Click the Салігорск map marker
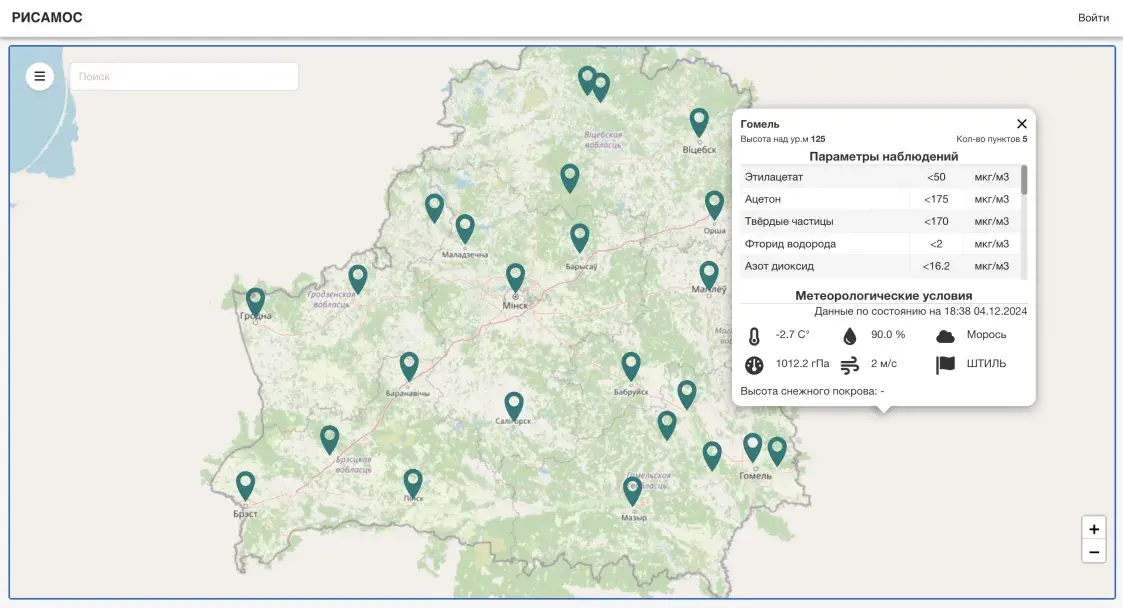Viewport: 1123px width, 608px height. (x=514, y=404)
